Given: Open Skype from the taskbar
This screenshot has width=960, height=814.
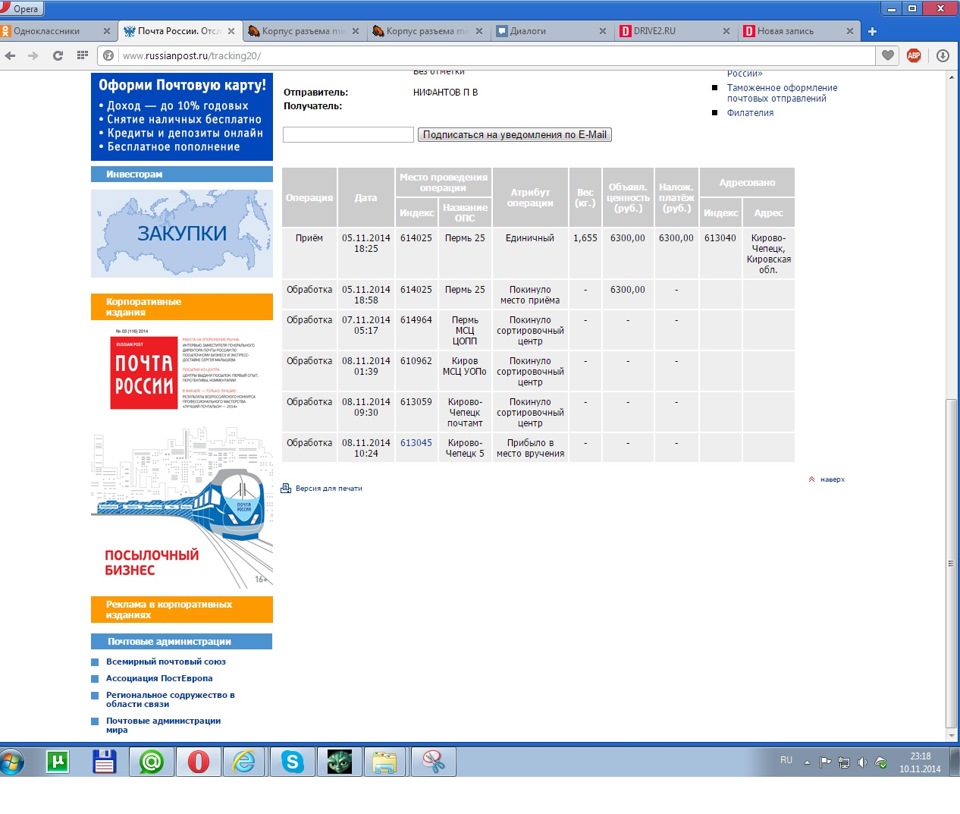Looking at the screenshot, I should click(292, 762).
